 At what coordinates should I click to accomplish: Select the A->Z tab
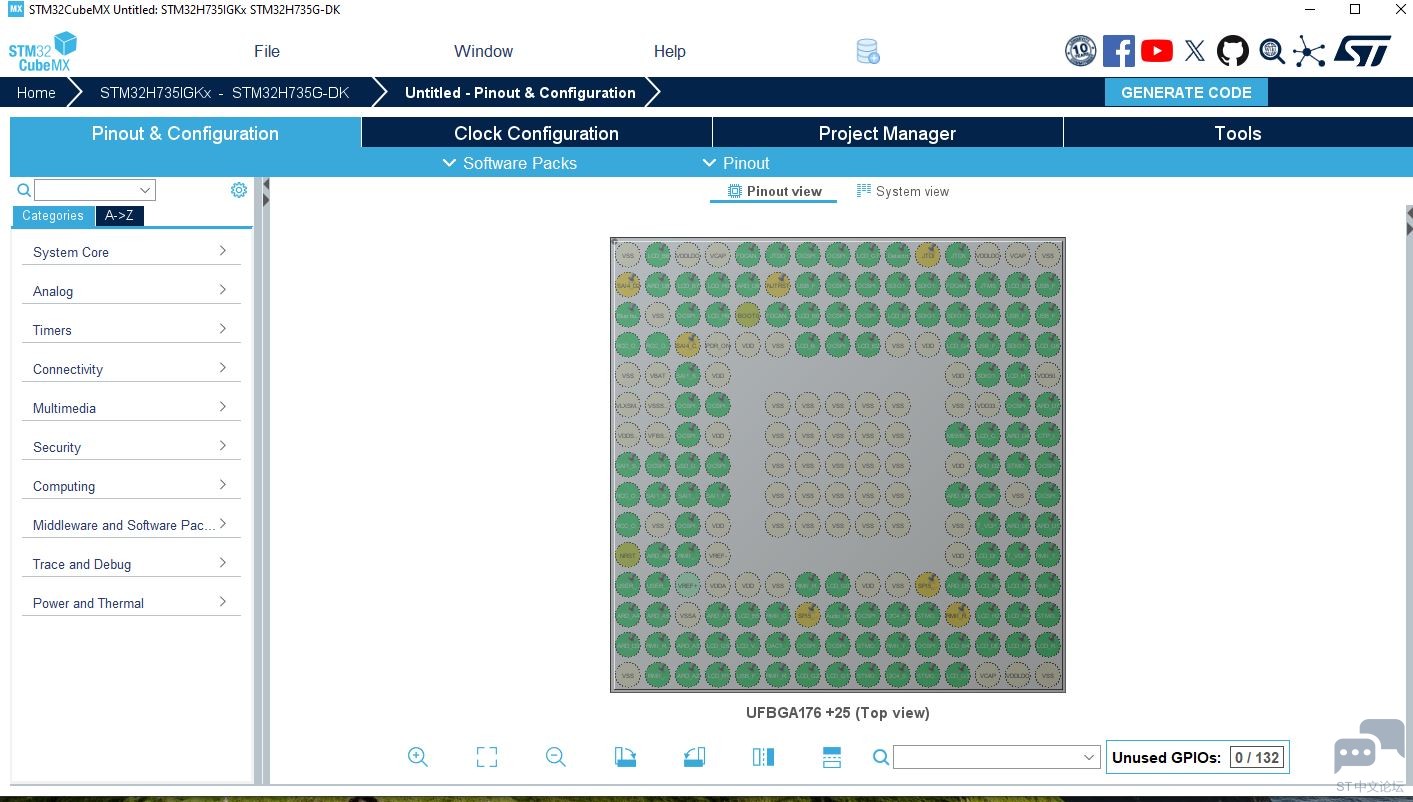pos(119,216)
